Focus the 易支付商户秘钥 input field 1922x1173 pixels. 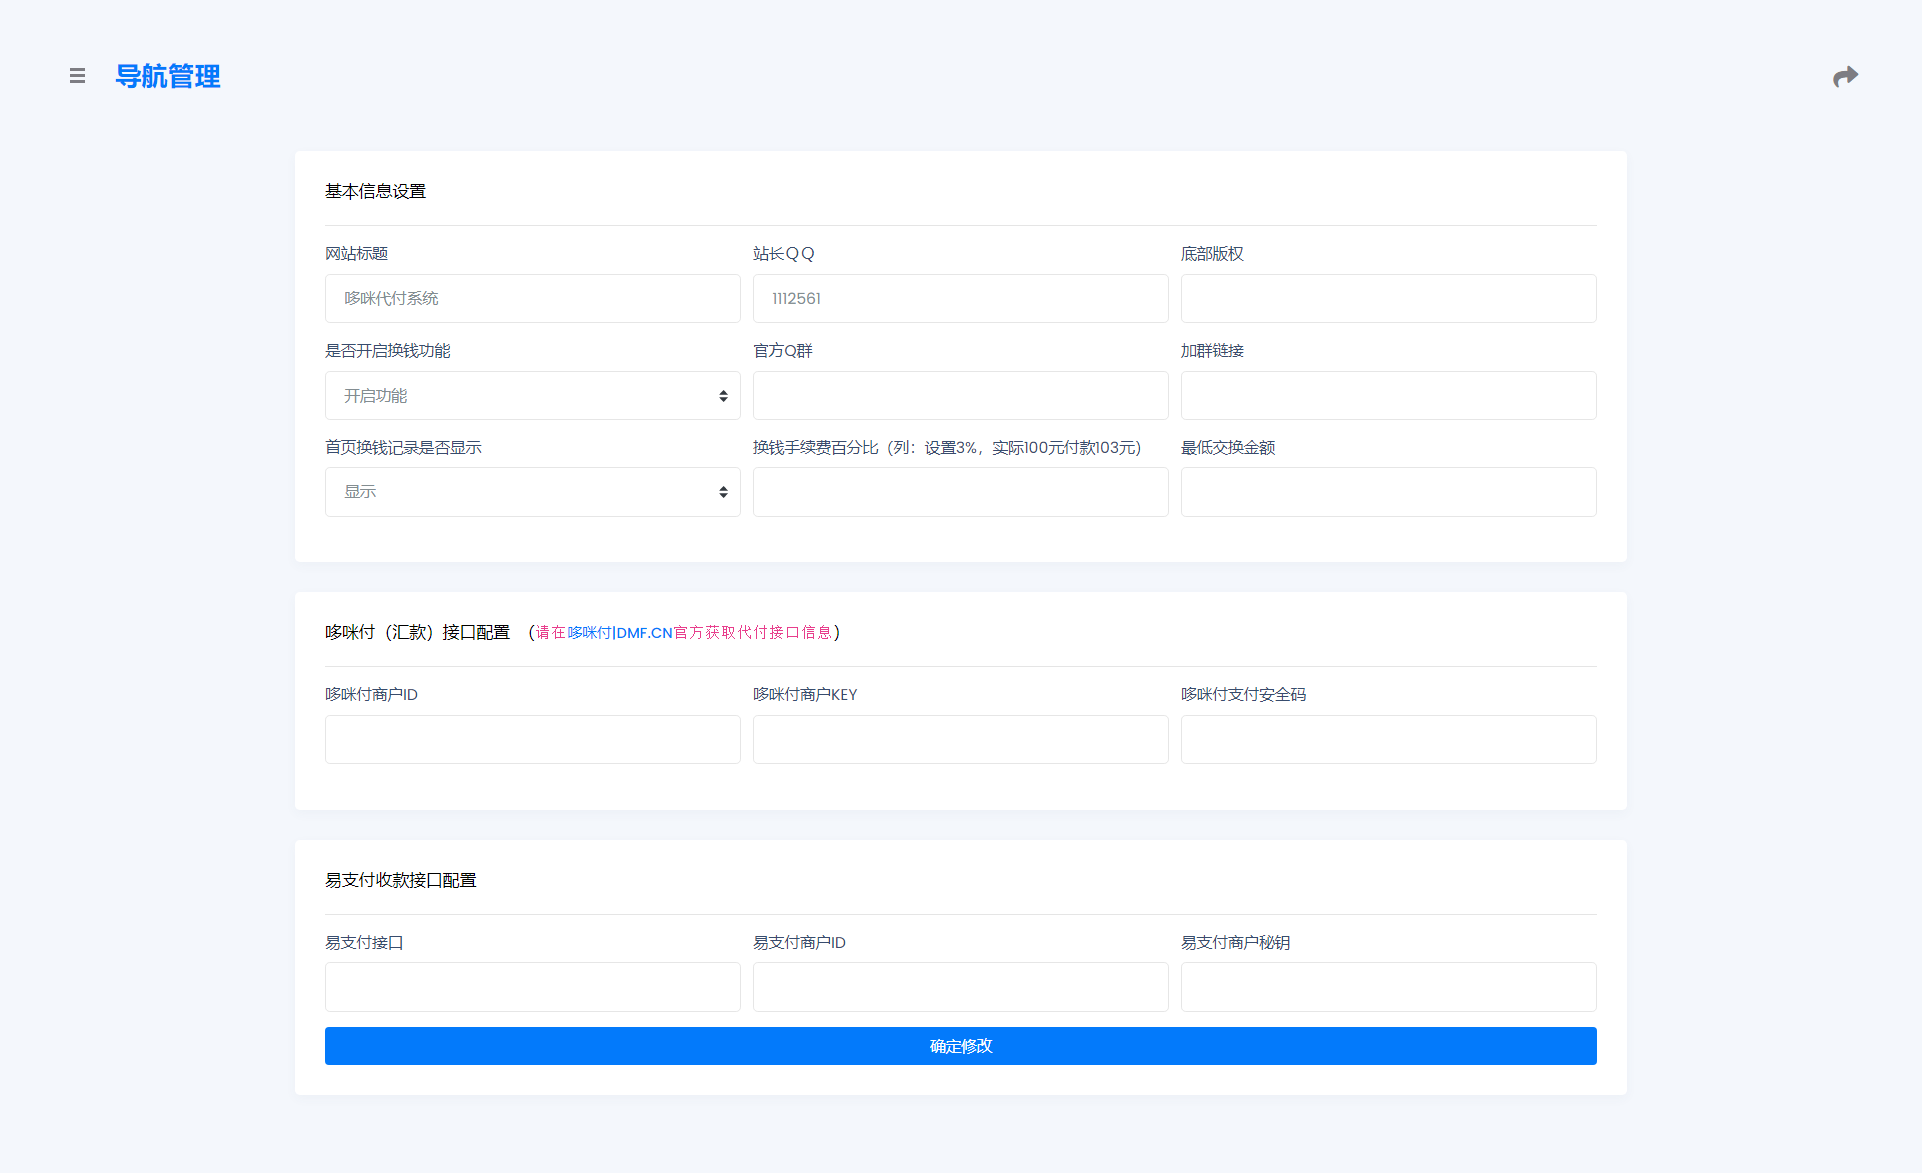click(1388, 987)
